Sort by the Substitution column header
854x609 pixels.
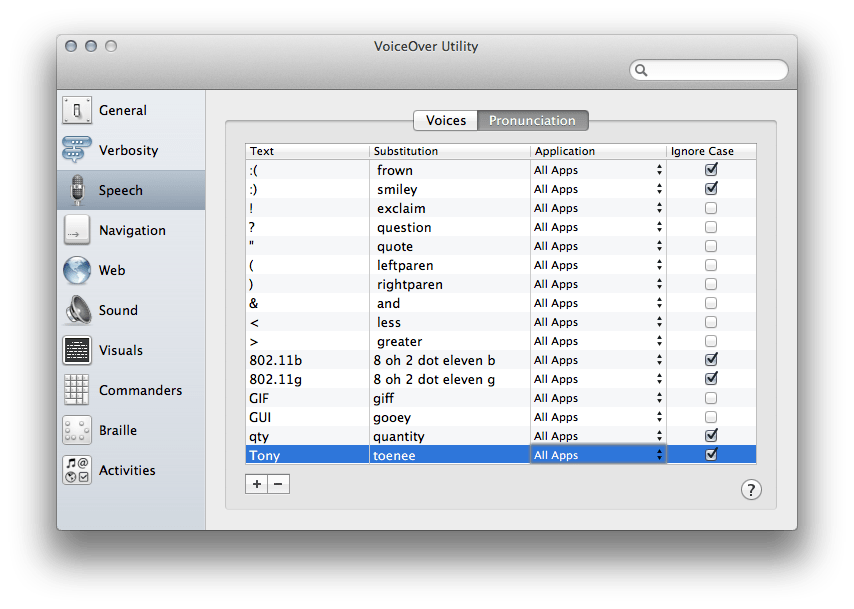(450, 151)
